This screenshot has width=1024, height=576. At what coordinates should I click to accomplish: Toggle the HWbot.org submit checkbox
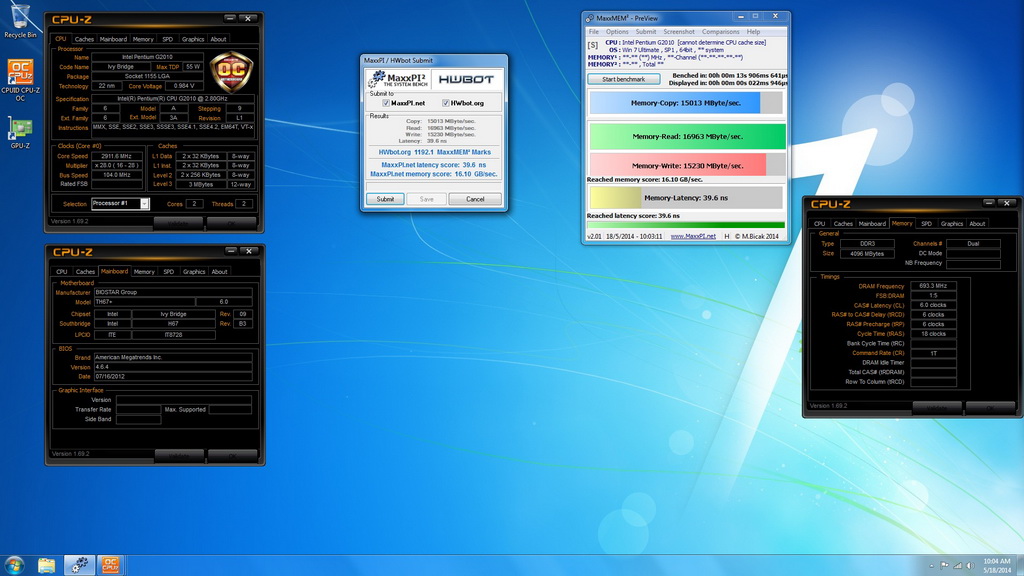(445, 103)
